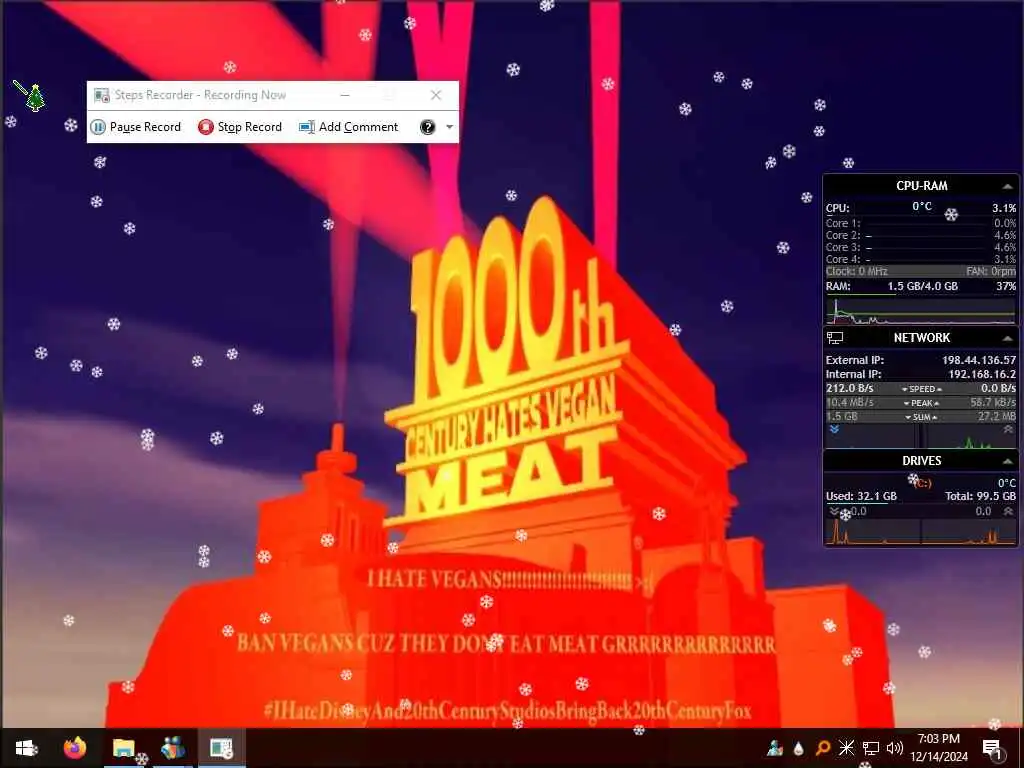Close the Steps Recorder window

[436, 95]
